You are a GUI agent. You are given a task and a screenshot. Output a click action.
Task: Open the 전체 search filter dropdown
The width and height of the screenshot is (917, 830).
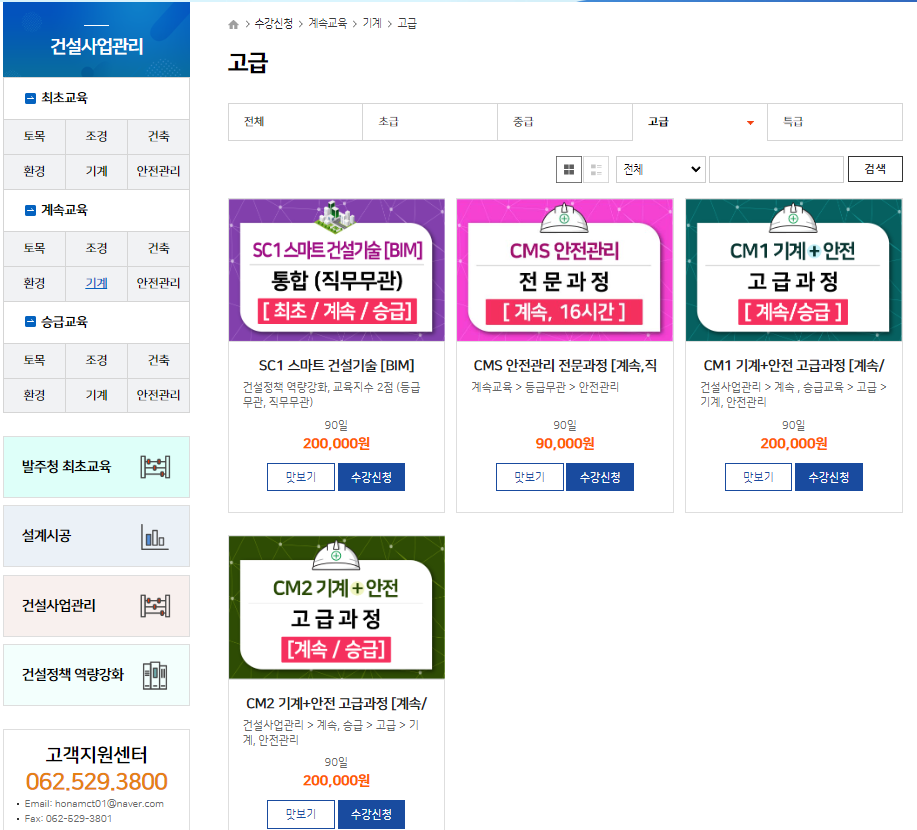tap(660, 170)
